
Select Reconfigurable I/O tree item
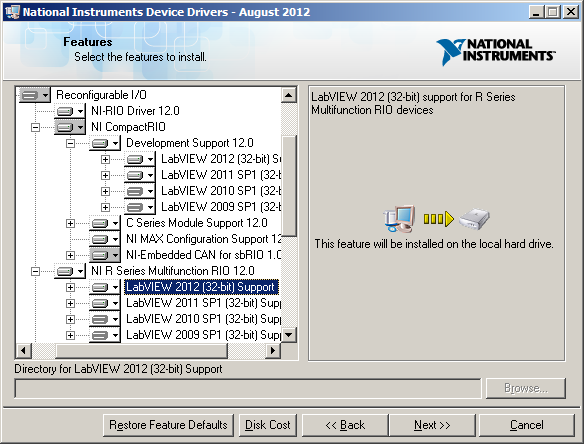point(101,95)
